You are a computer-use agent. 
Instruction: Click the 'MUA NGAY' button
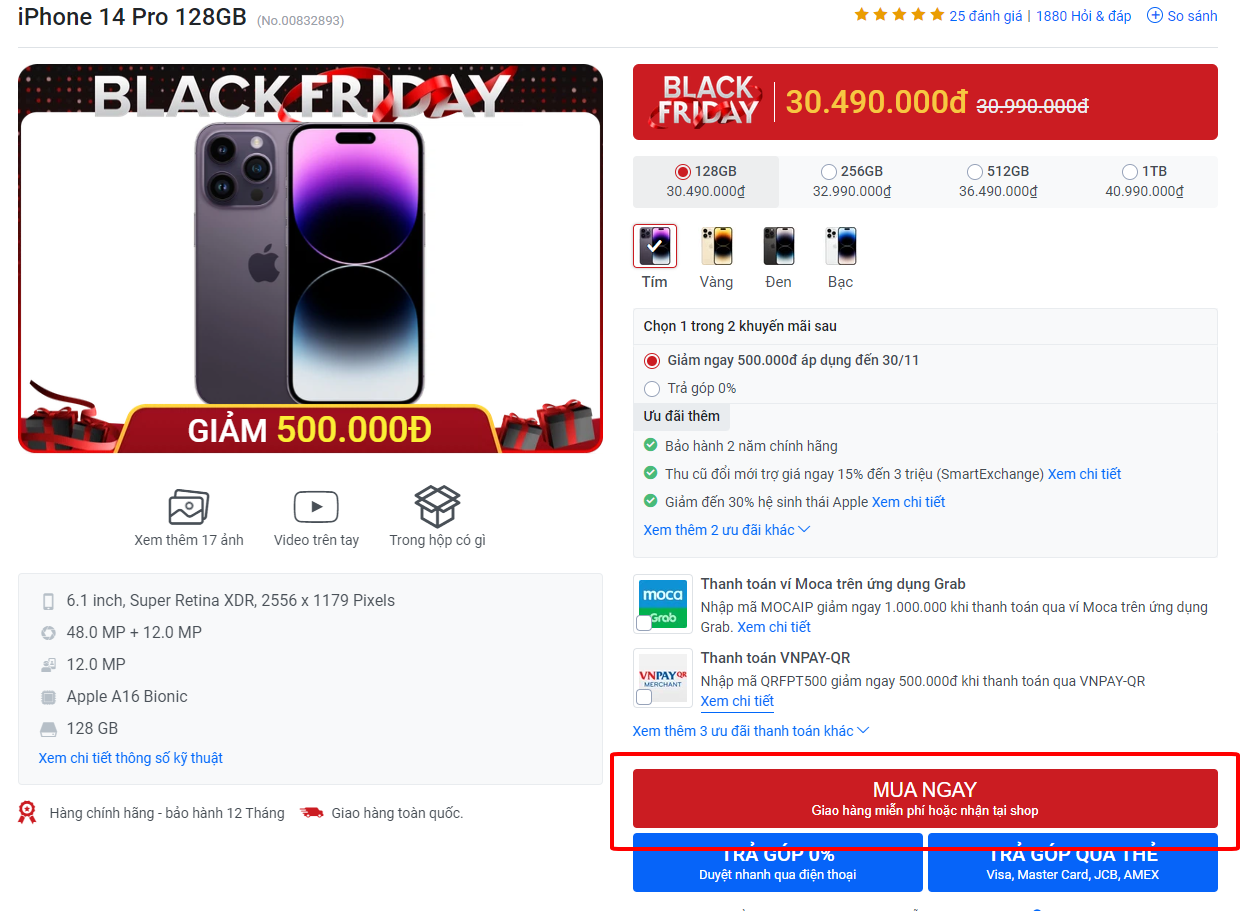(925, 798)
